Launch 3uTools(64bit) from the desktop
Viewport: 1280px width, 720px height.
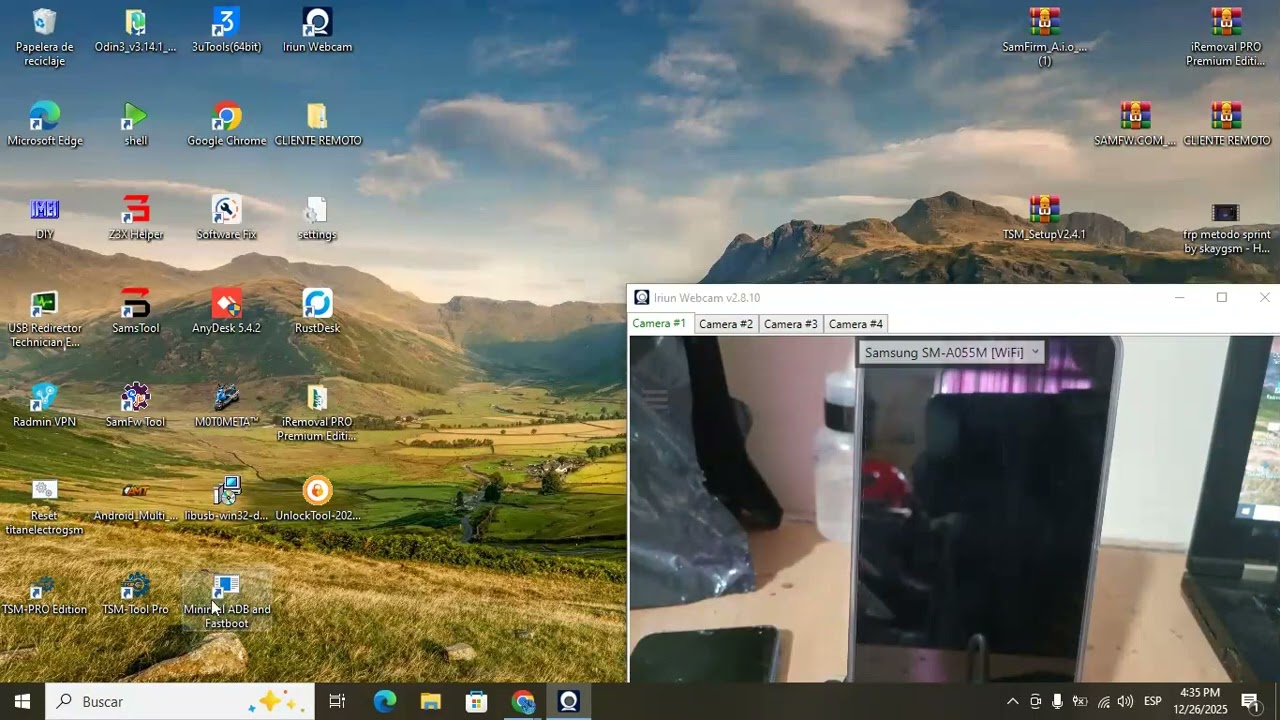click(227, 30)
